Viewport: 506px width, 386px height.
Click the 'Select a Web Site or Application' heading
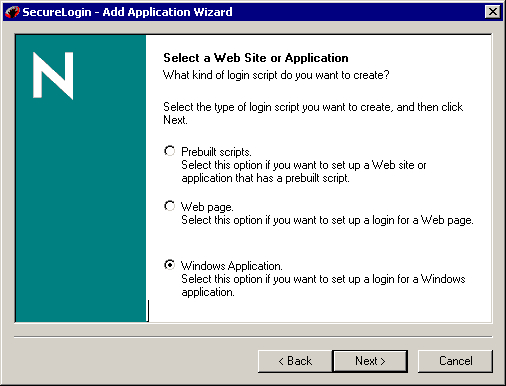[256, 58]
